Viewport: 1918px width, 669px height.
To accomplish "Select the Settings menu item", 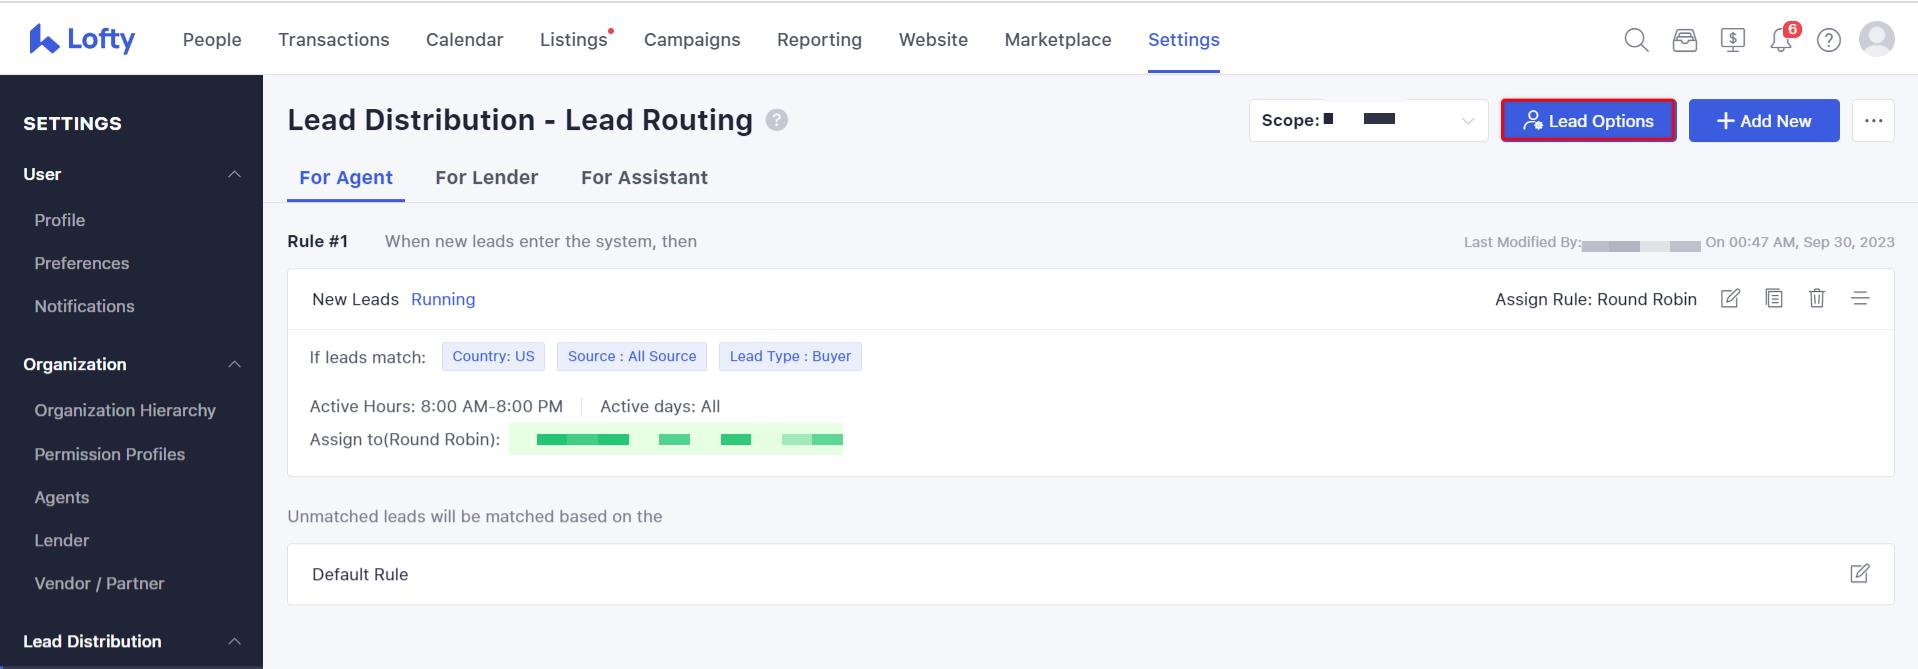I will pyautogui.click(x=1184, y=40).
